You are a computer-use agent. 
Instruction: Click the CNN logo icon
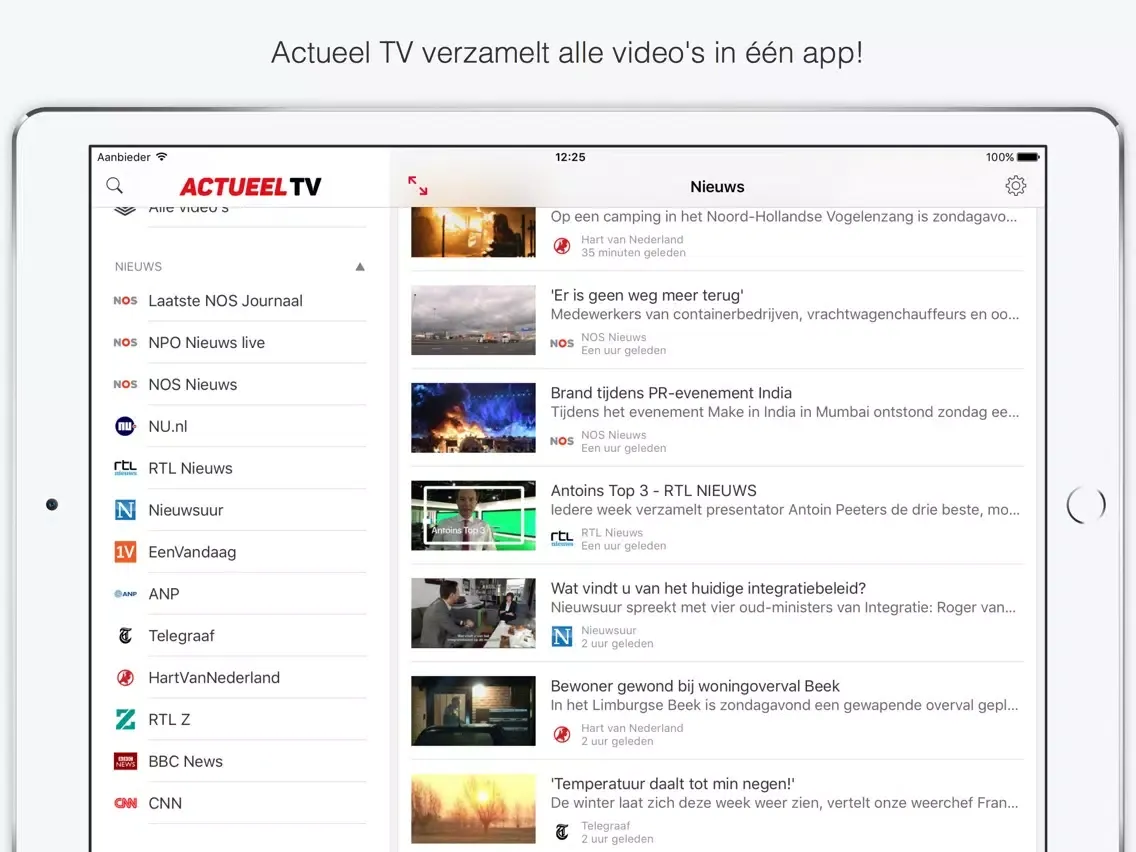coord(125,803)
